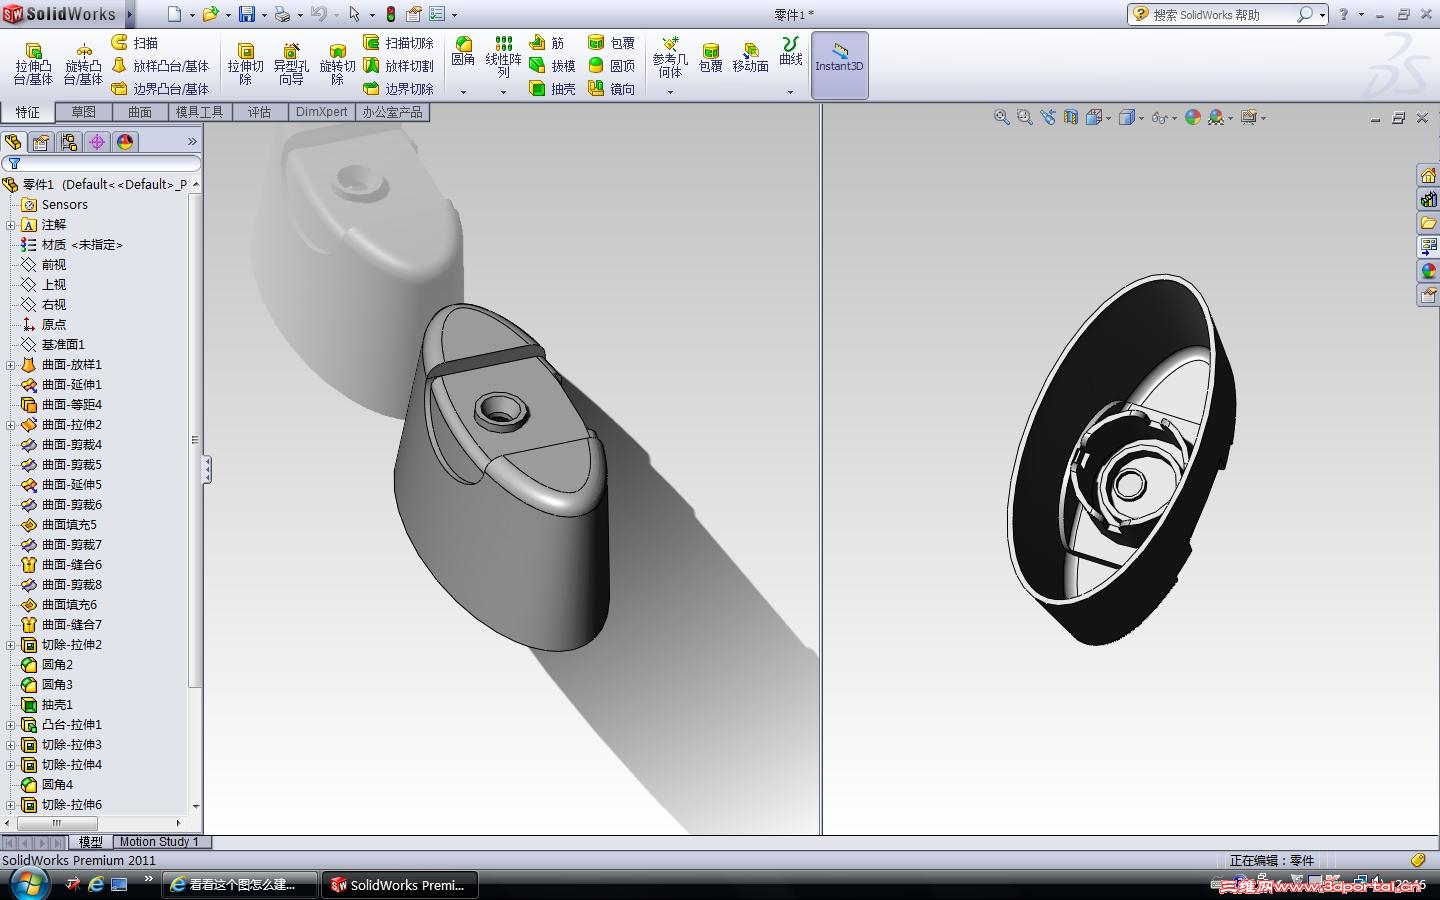Click the Windows Start button

(29, 884)
